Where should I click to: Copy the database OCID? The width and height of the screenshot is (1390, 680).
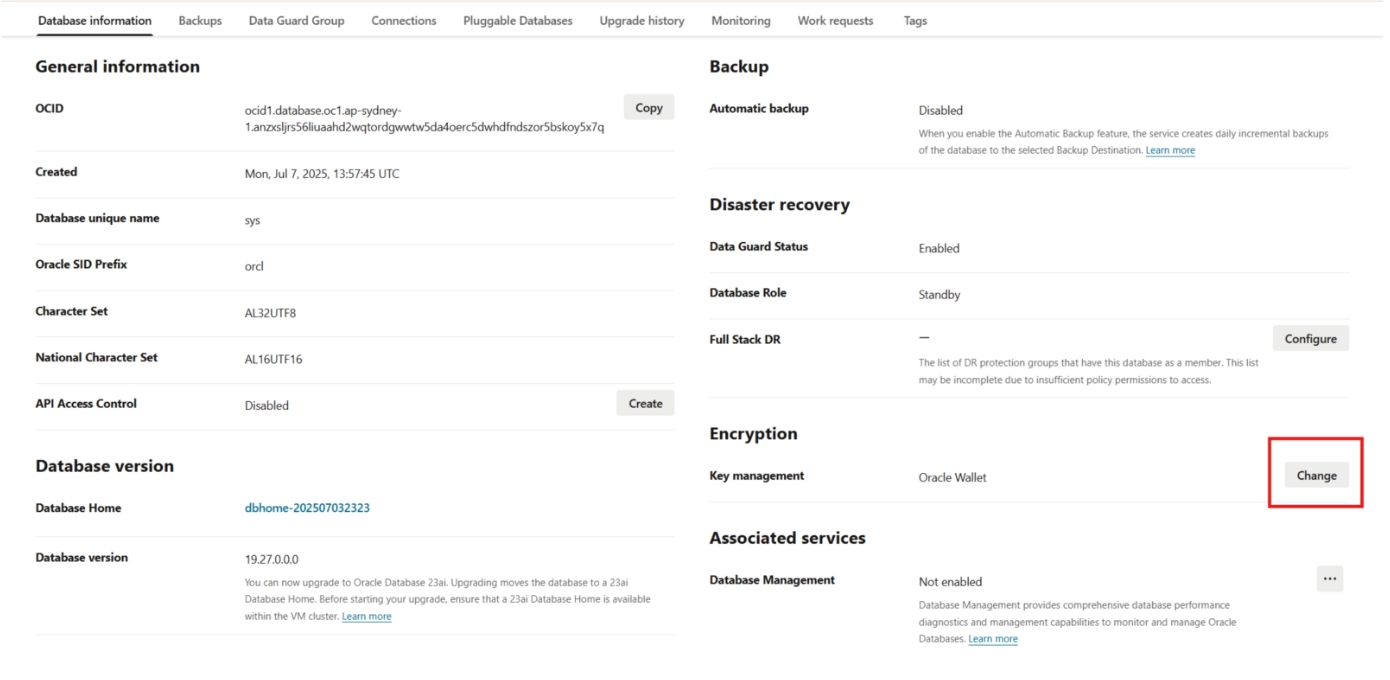[649, 108]
